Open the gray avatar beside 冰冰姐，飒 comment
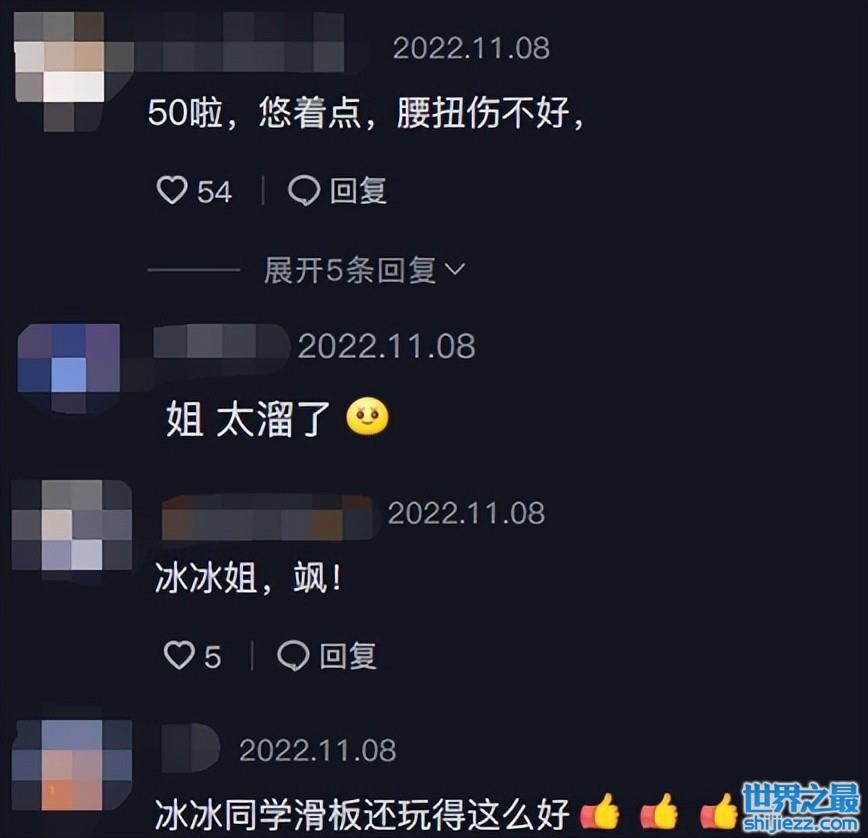The image size is (868, 838). 72,527
